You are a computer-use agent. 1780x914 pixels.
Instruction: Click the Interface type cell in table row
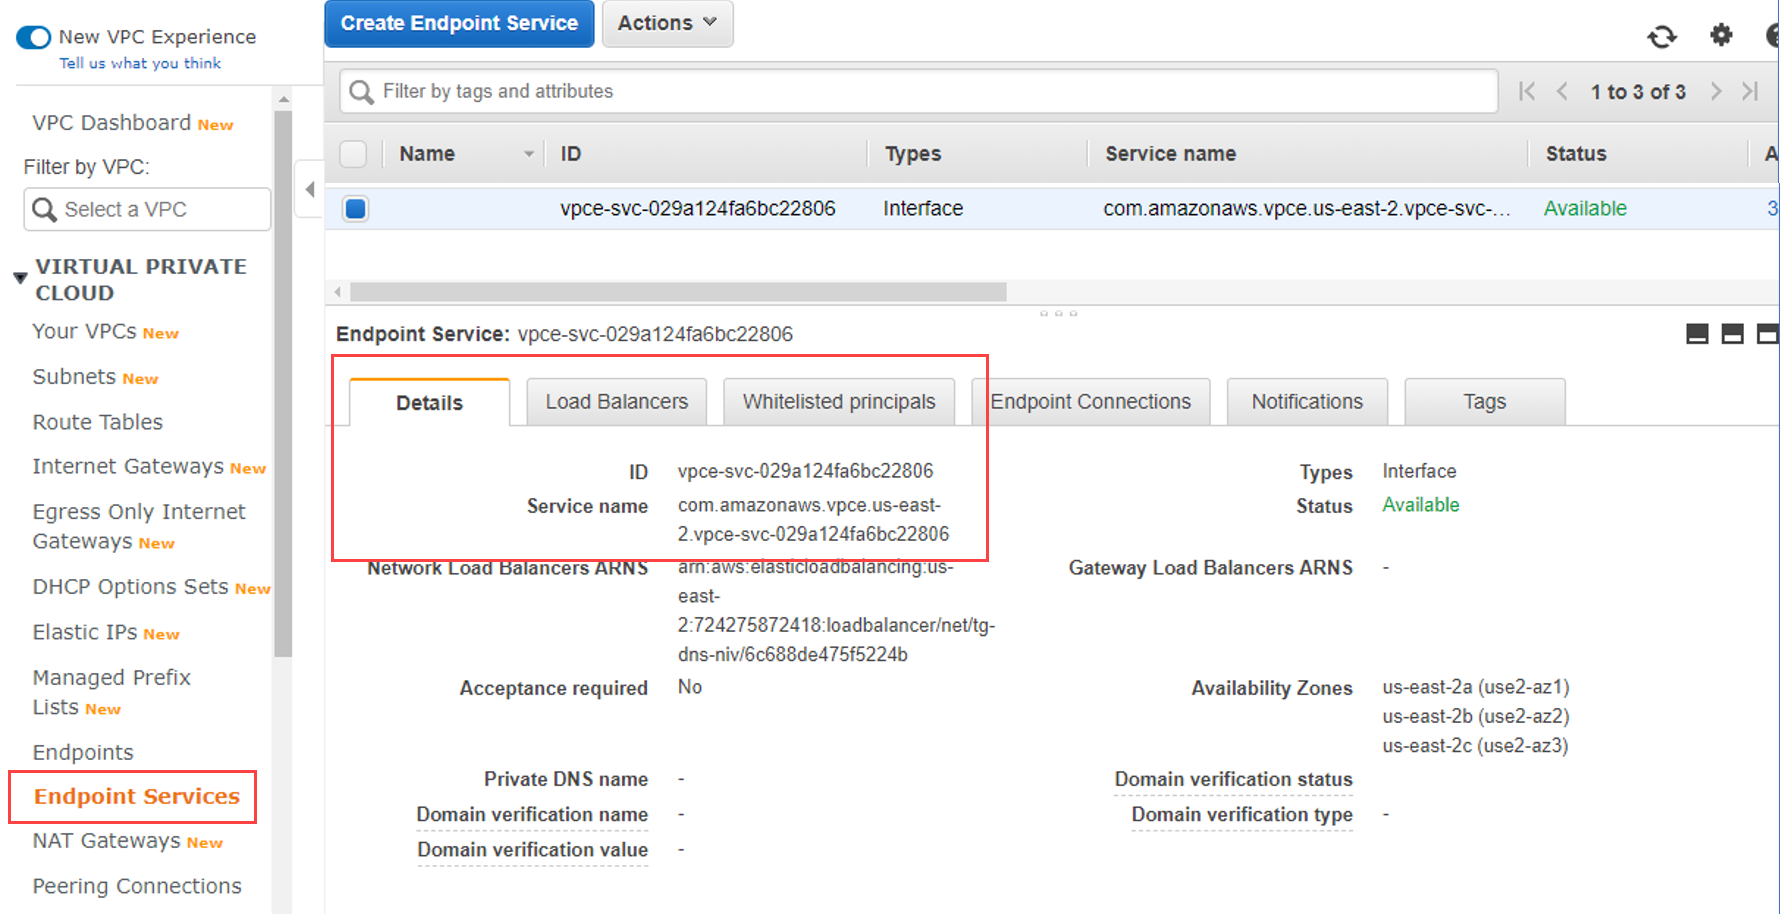(923, 209)
